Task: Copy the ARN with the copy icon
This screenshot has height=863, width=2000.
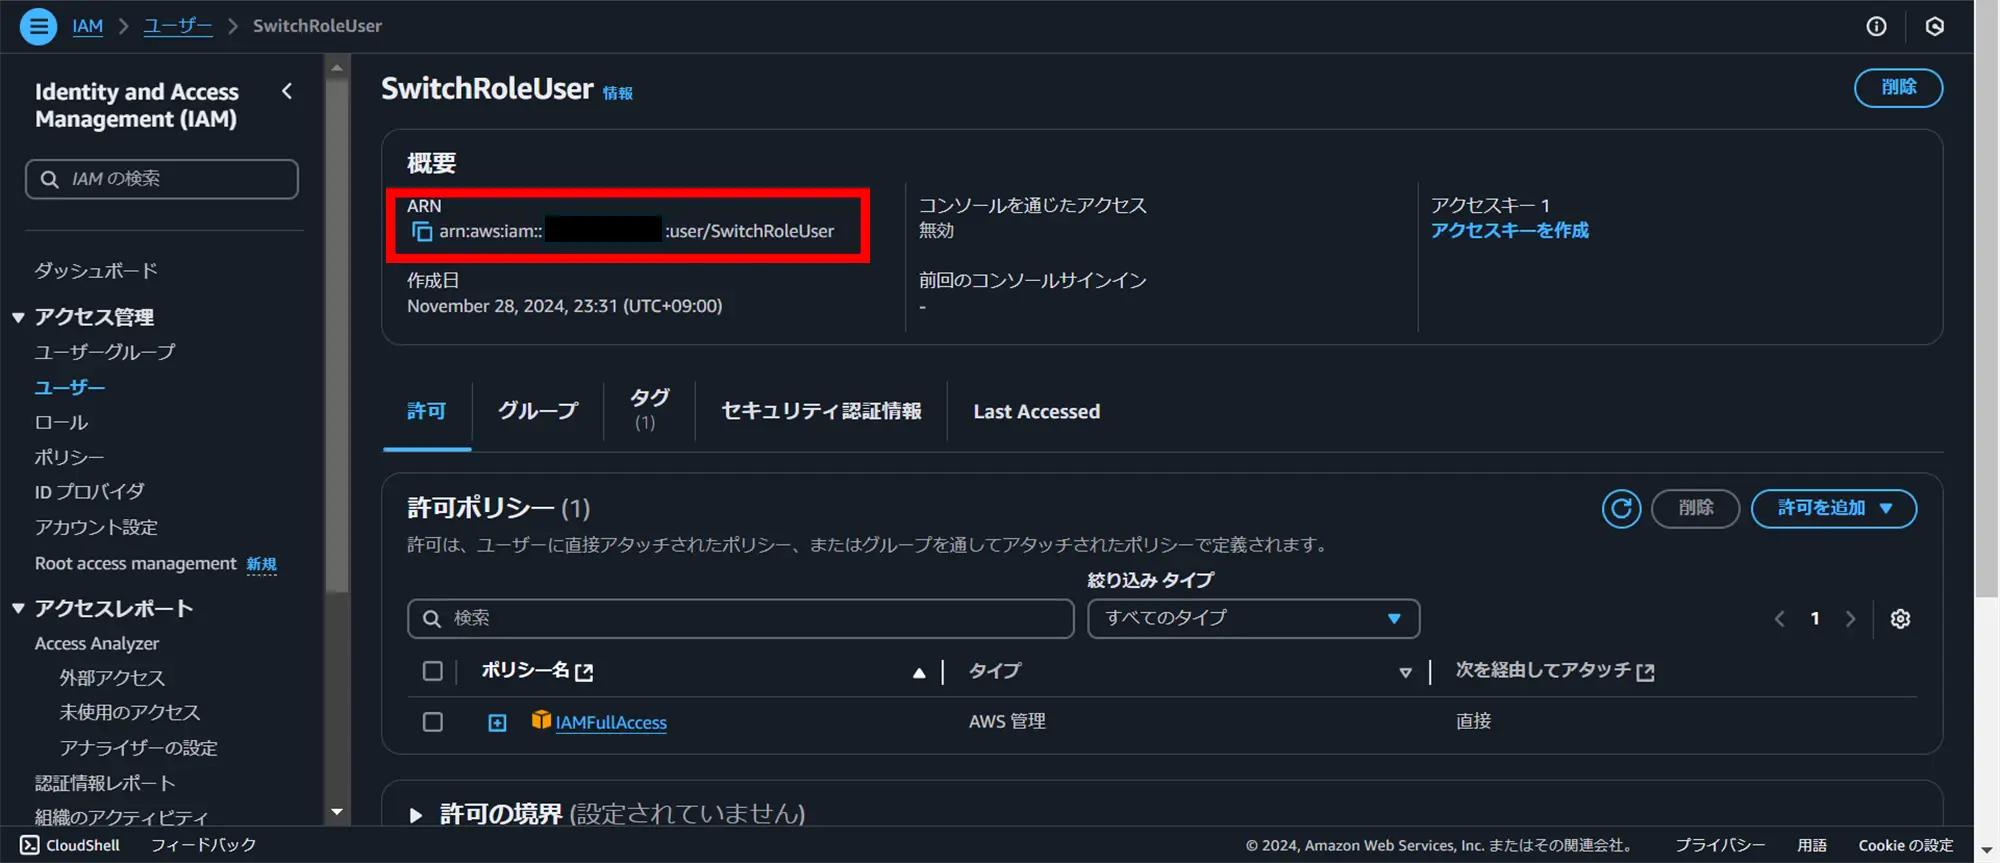Action: pos(422,231)
